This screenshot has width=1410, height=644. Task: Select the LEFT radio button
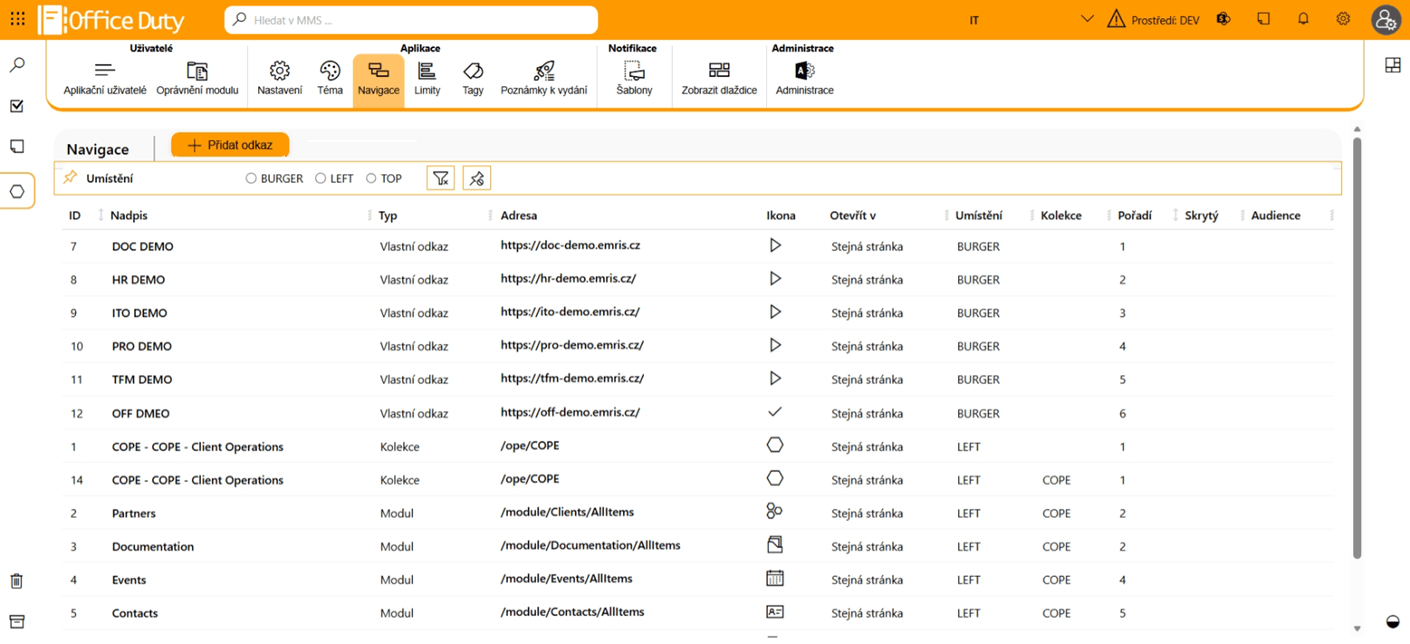pos(320,179)
